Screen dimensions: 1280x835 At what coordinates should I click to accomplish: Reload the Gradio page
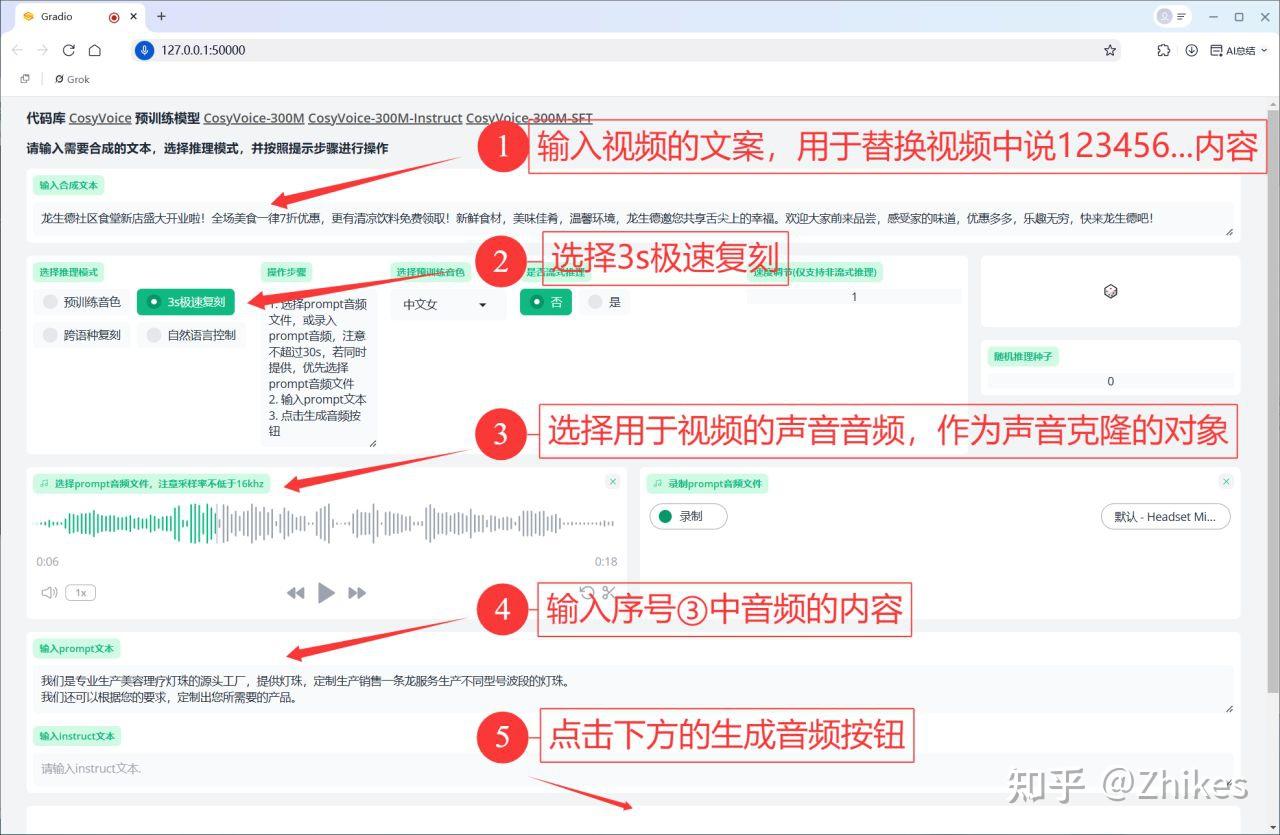tap(68, 50)
